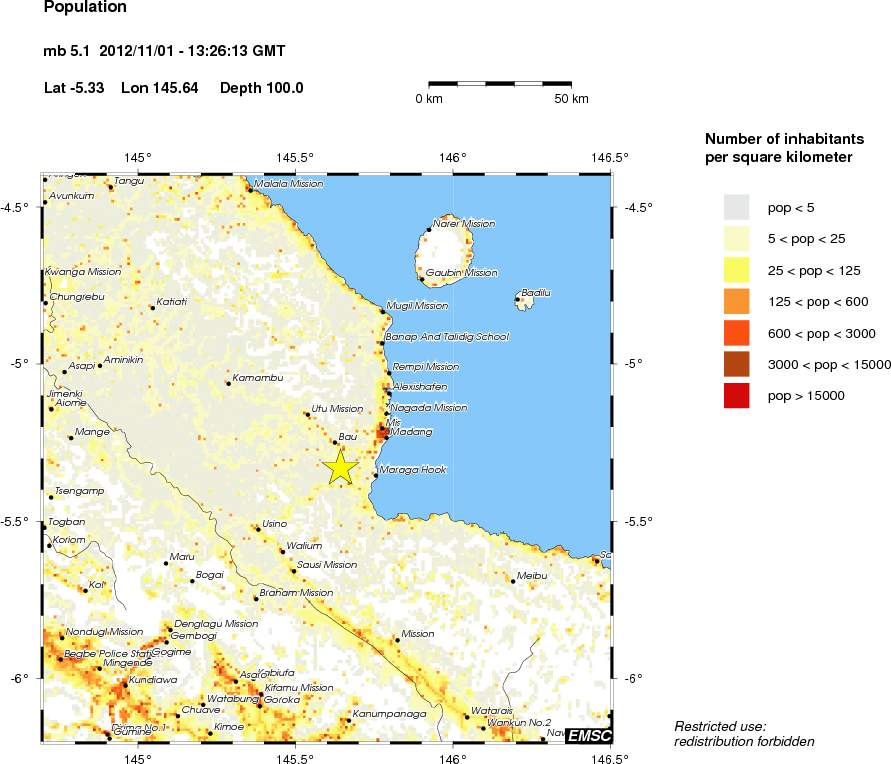Select the pop > 15000 red swatch
891x764 pixels.
[x=736, y=395]
